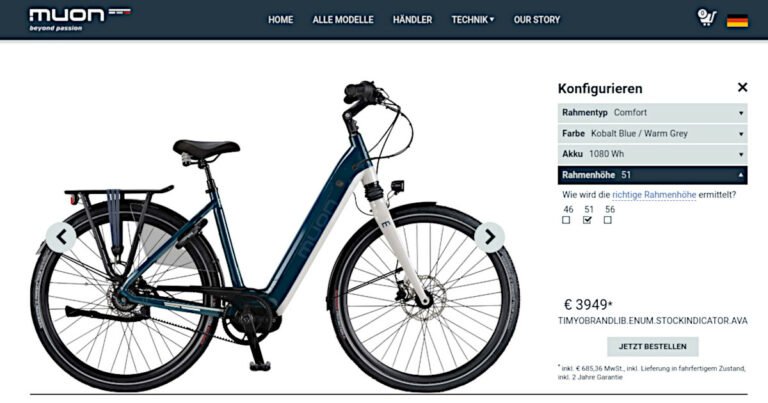Click the muon logo
Viewport: 768px width, 403px height.
click(x=80, y=20)
